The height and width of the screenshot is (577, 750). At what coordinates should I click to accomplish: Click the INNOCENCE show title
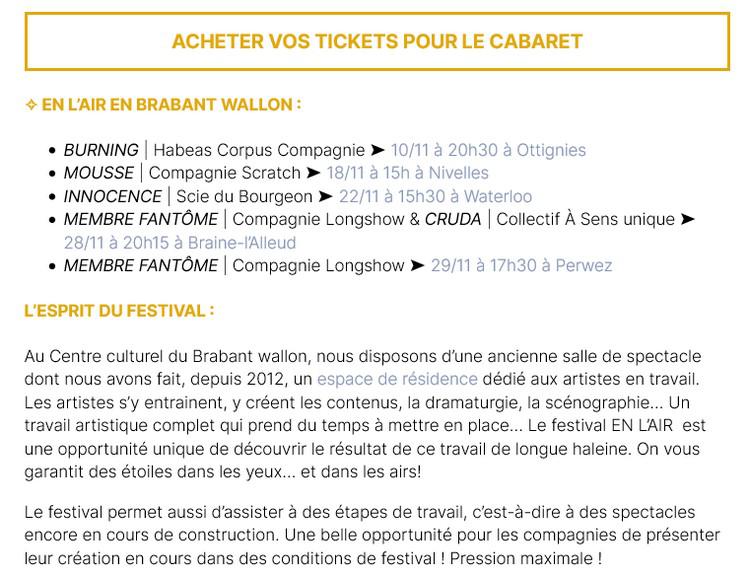point(112,197)
